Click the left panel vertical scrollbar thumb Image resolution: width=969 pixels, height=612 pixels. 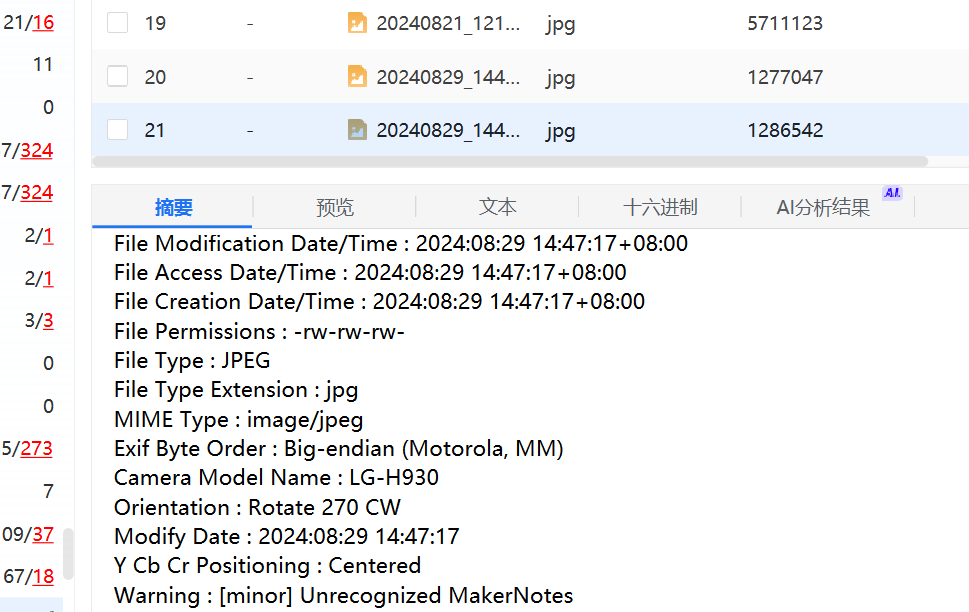(69, 553)
